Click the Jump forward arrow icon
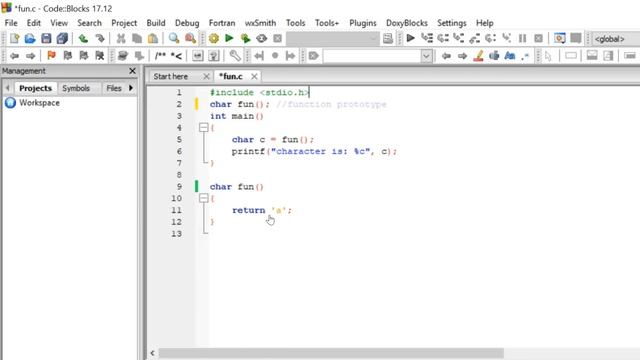Image resolution: width=640 pixels, height=360 pixels. pyautogui.click(x=30, y=56)
